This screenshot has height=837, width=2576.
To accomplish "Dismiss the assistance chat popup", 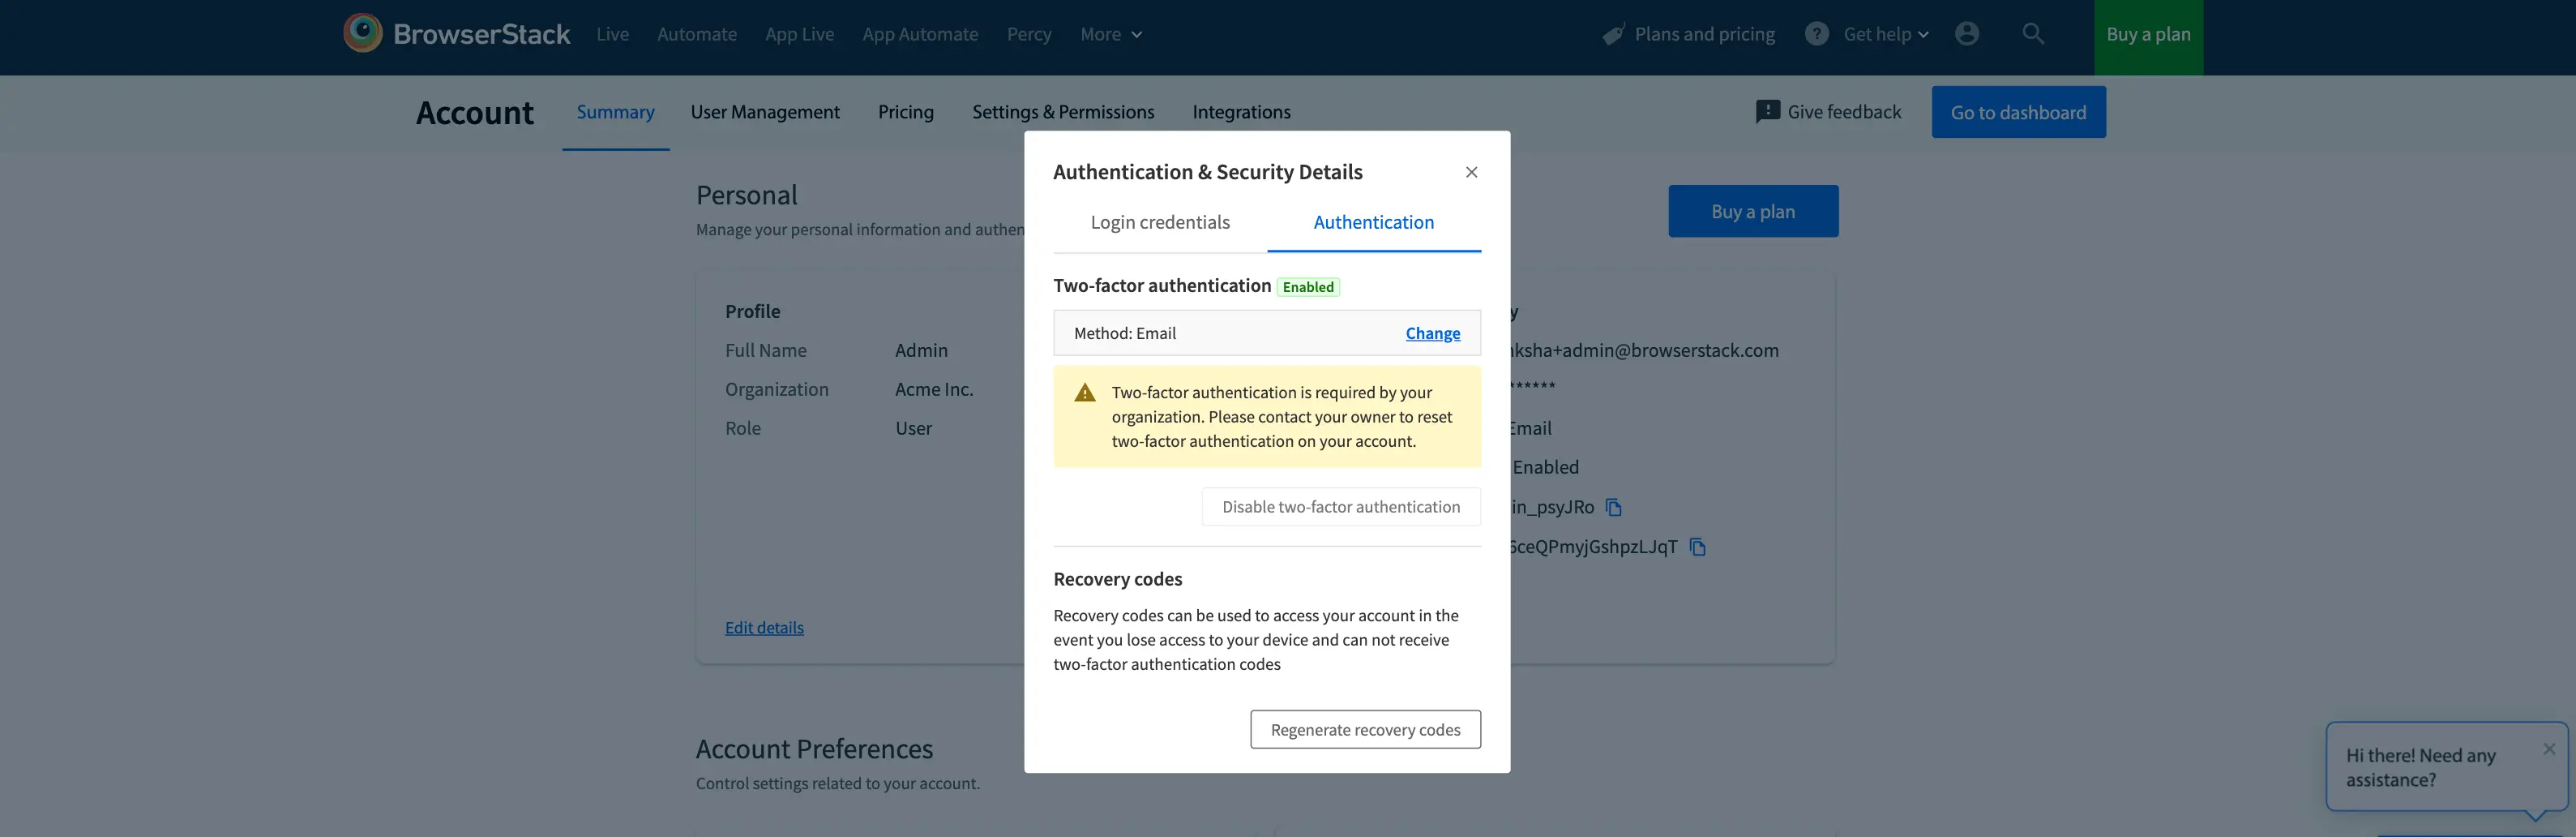I will point(2548,749).
